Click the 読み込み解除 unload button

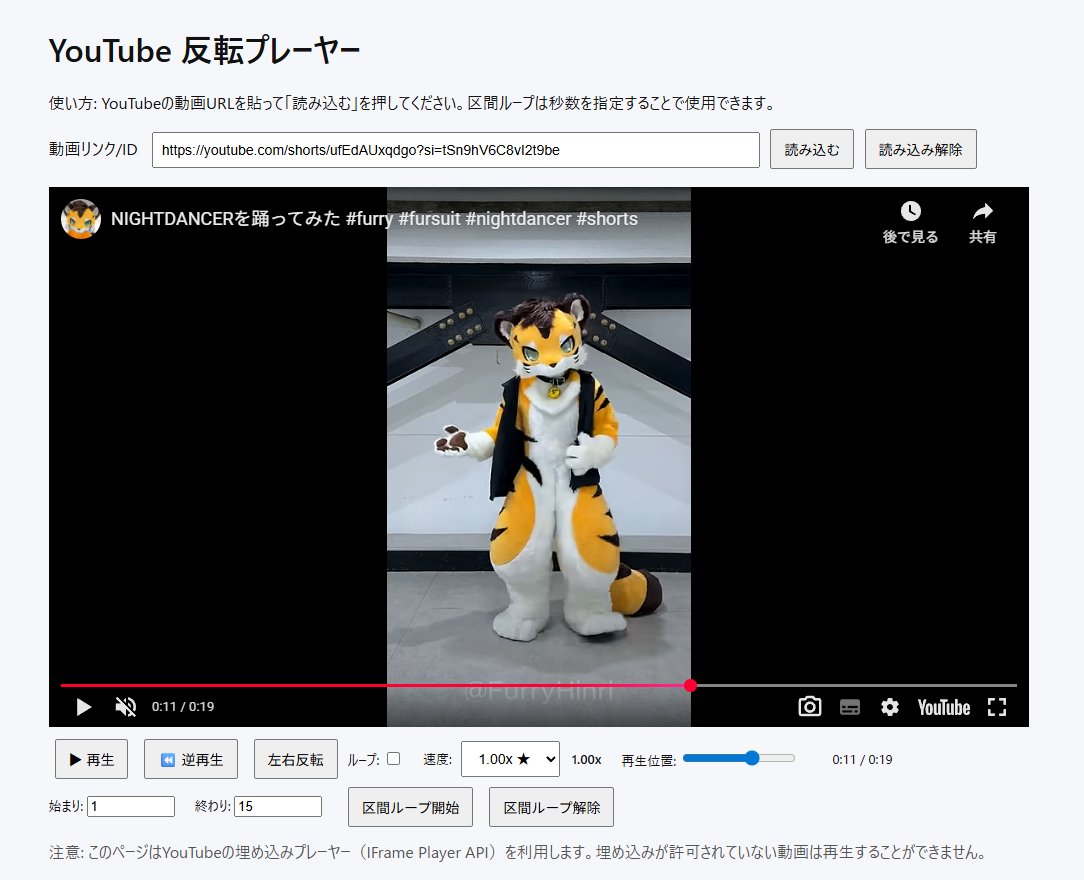[x=920, y=149]
